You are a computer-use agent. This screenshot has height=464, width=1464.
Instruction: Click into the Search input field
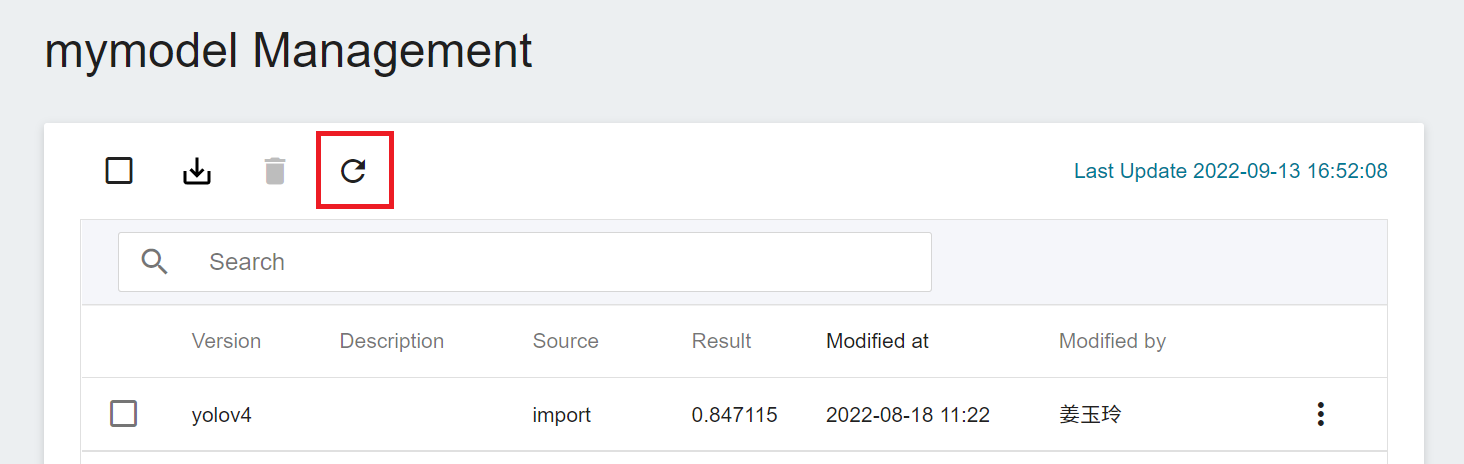pos(525,262)
